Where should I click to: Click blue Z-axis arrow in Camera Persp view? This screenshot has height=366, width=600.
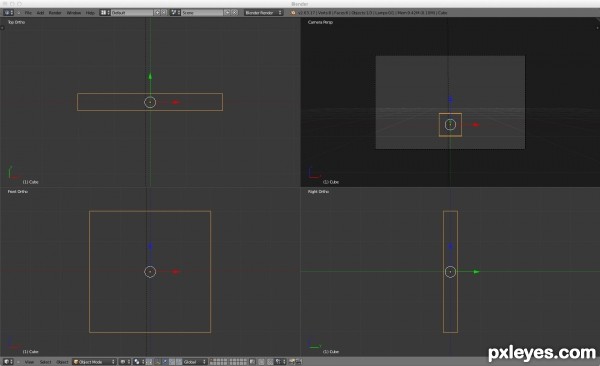click(450, 100)
